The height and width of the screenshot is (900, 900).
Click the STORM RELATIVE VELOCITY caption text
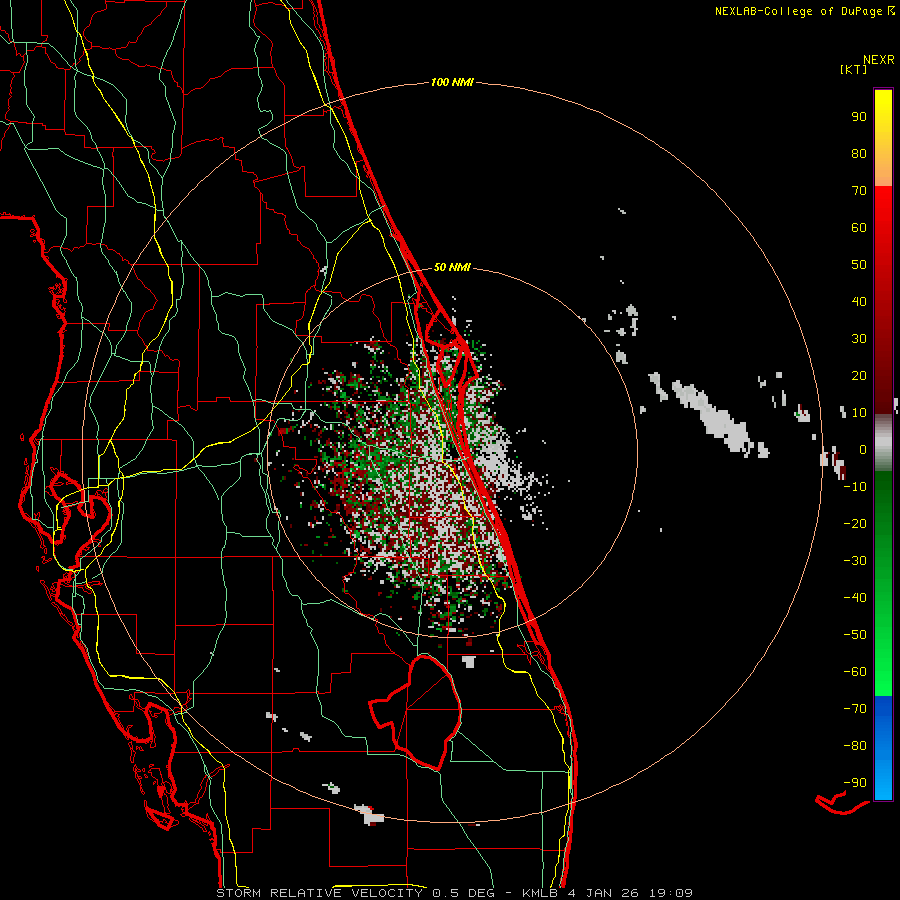tap(320, 893)
